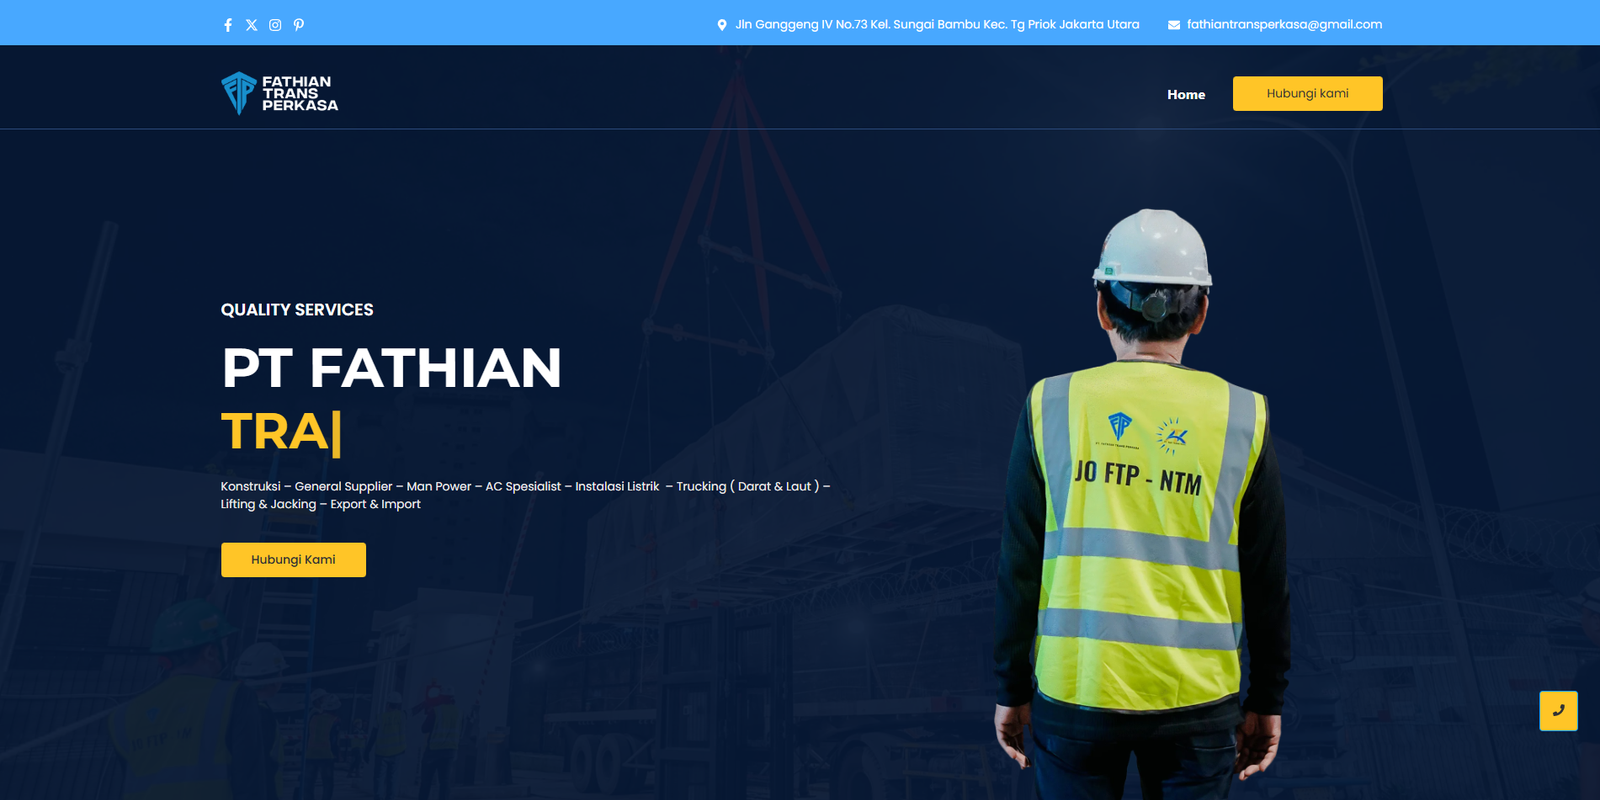Click Hubungi Kami button below services list

pos(293,560)
